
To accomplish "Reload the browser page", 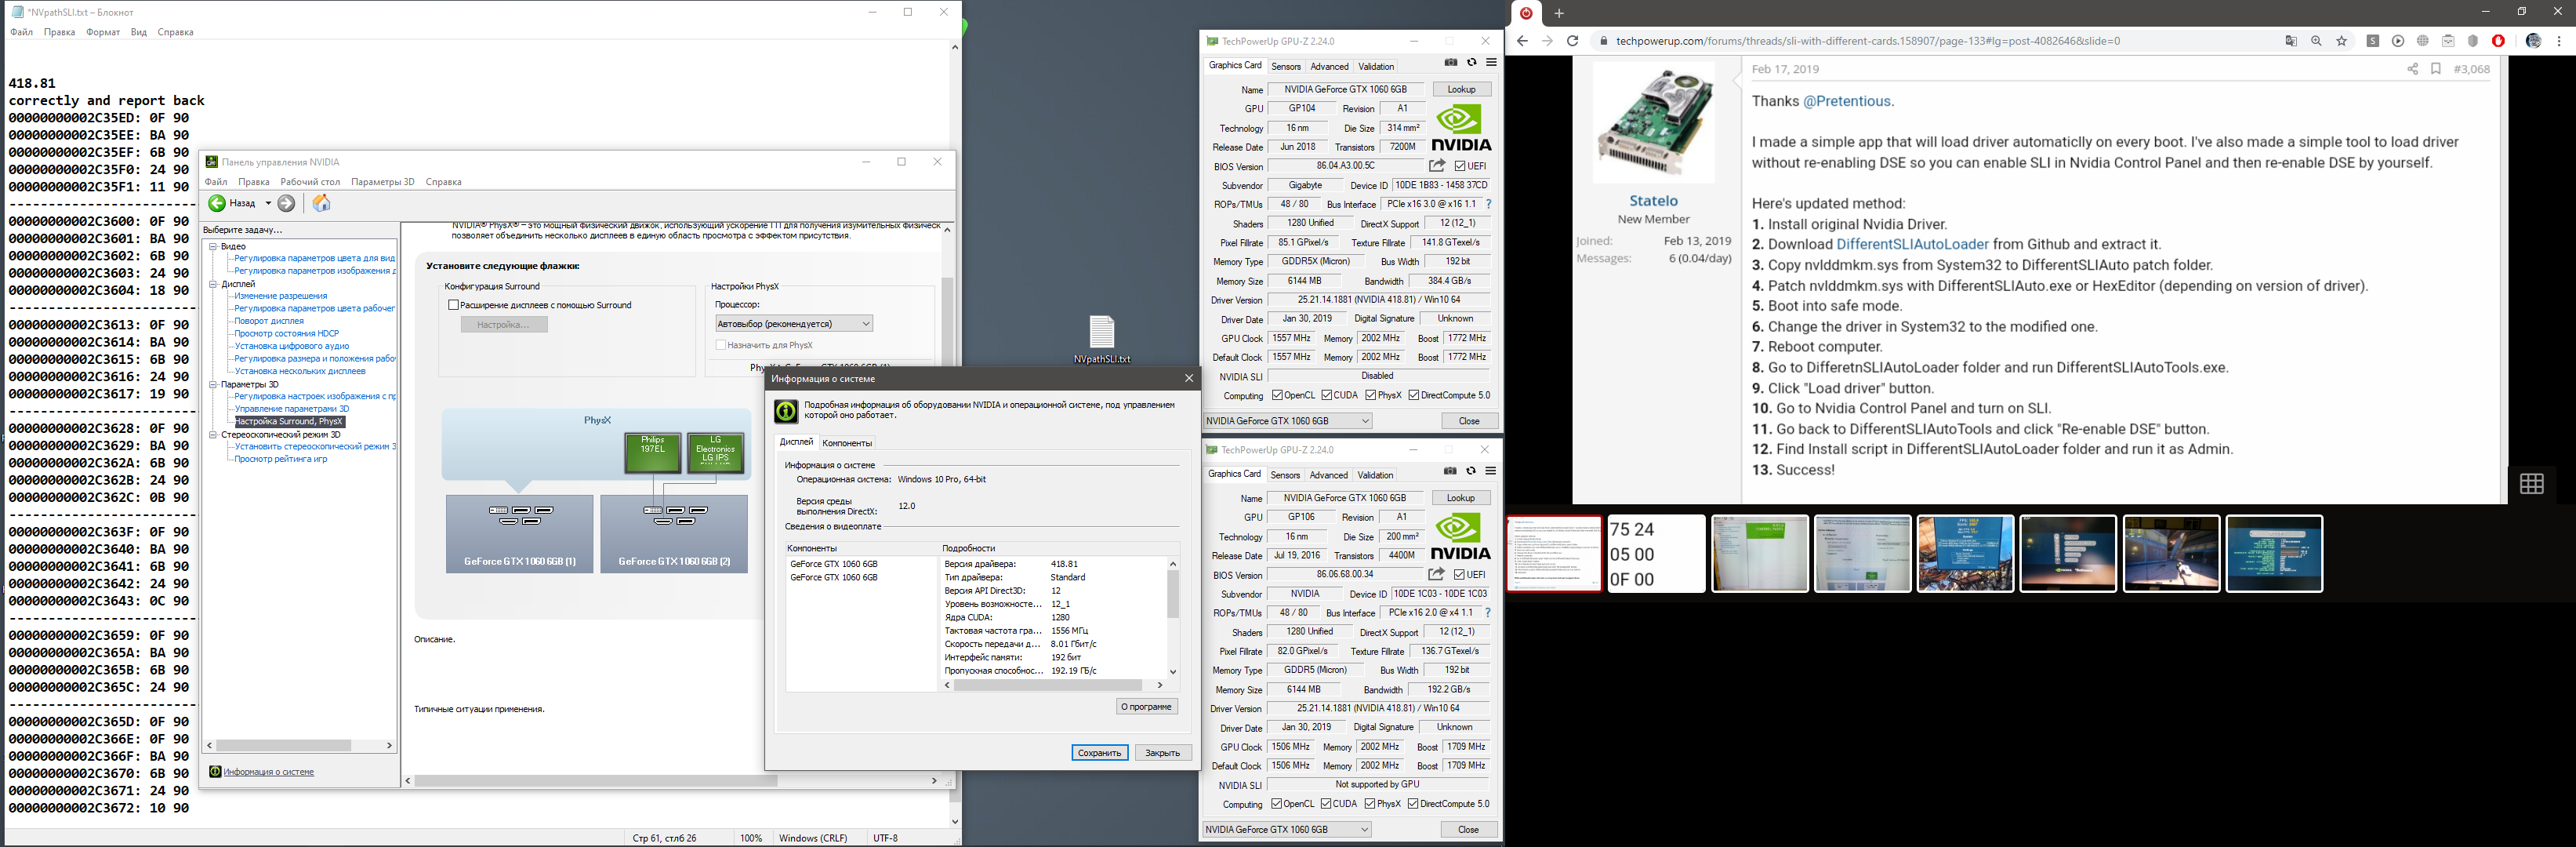I will (x=1572, y=41).
